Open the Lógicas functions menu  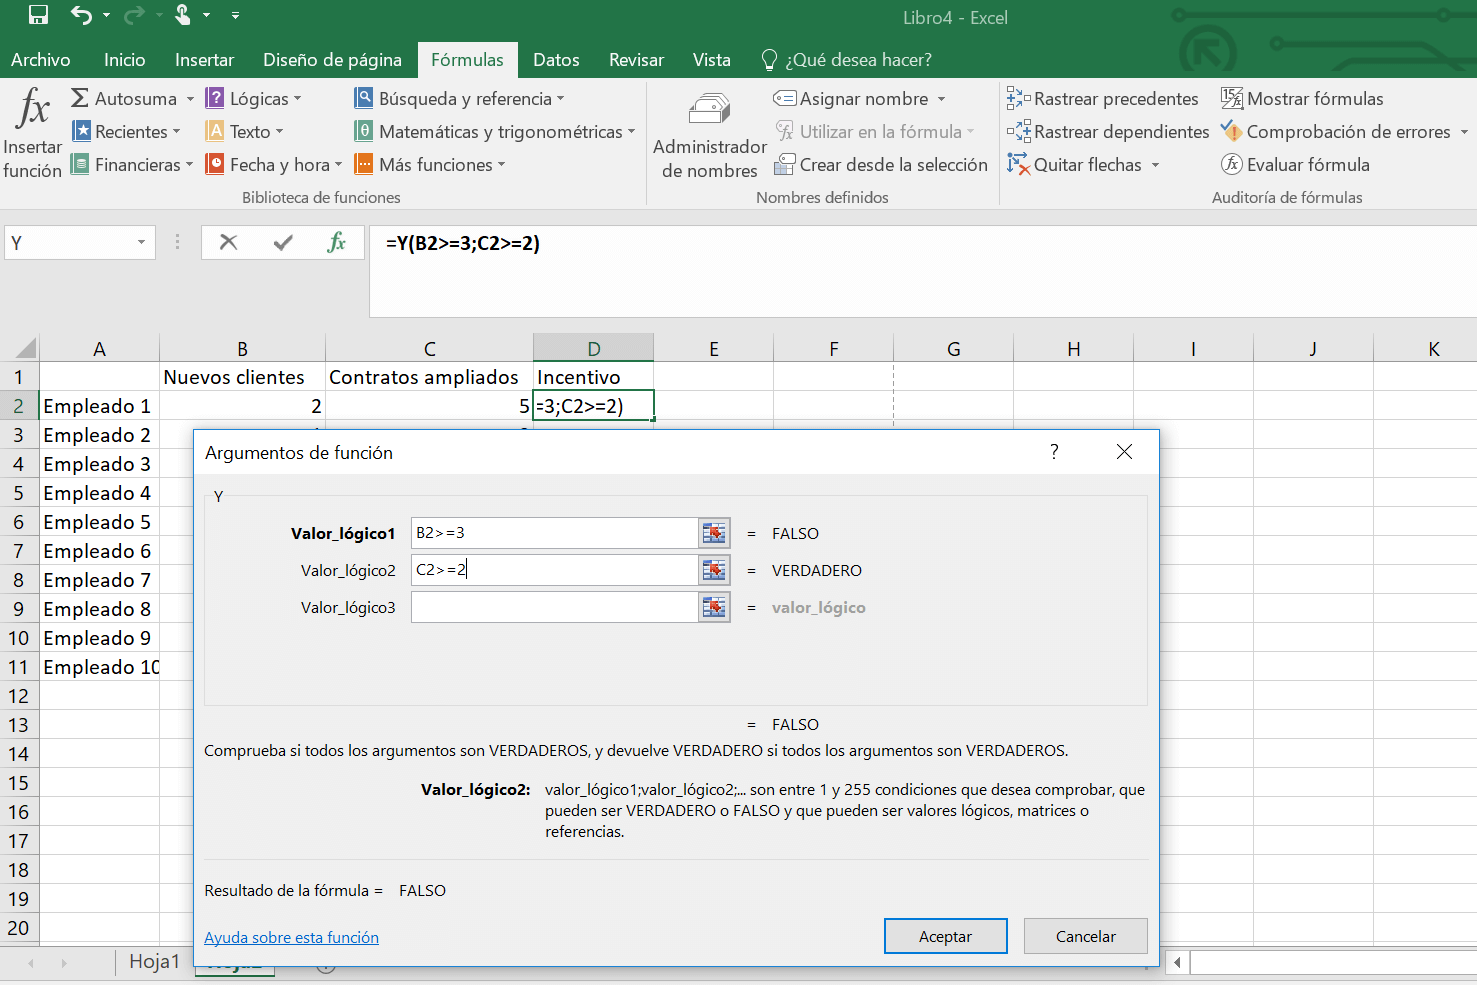coord(253,98)
